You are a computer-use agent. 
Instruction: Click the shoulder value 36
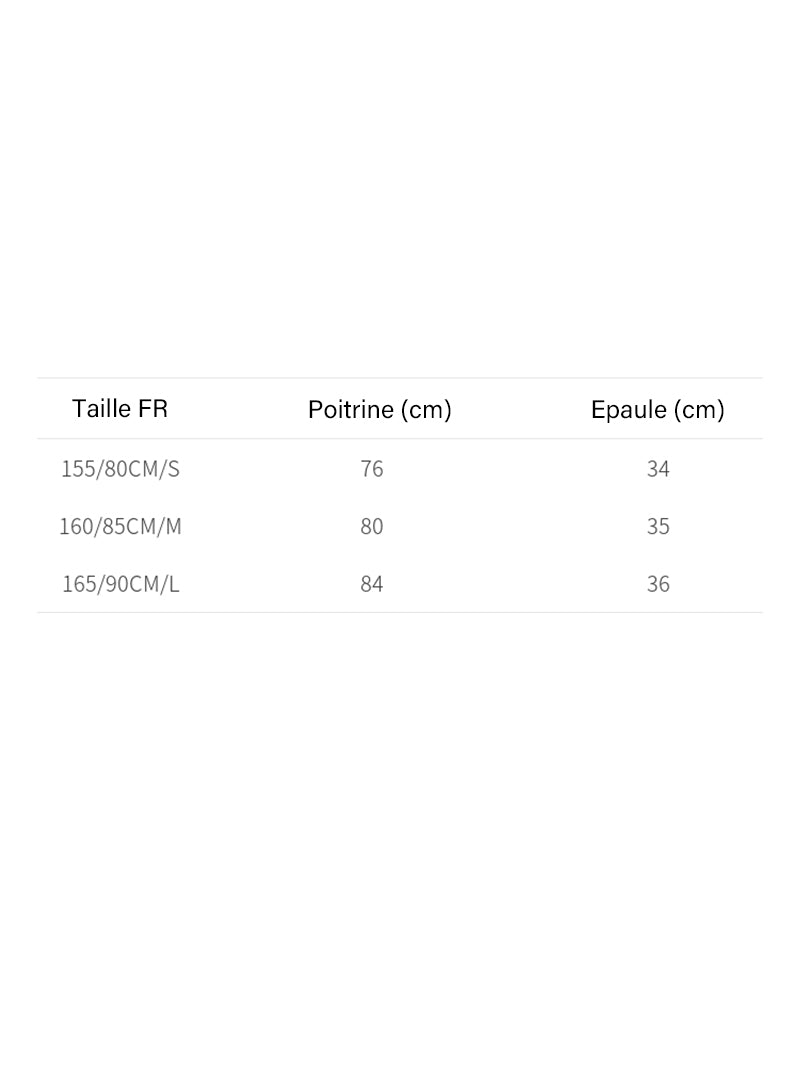click(x=658, y=584)
